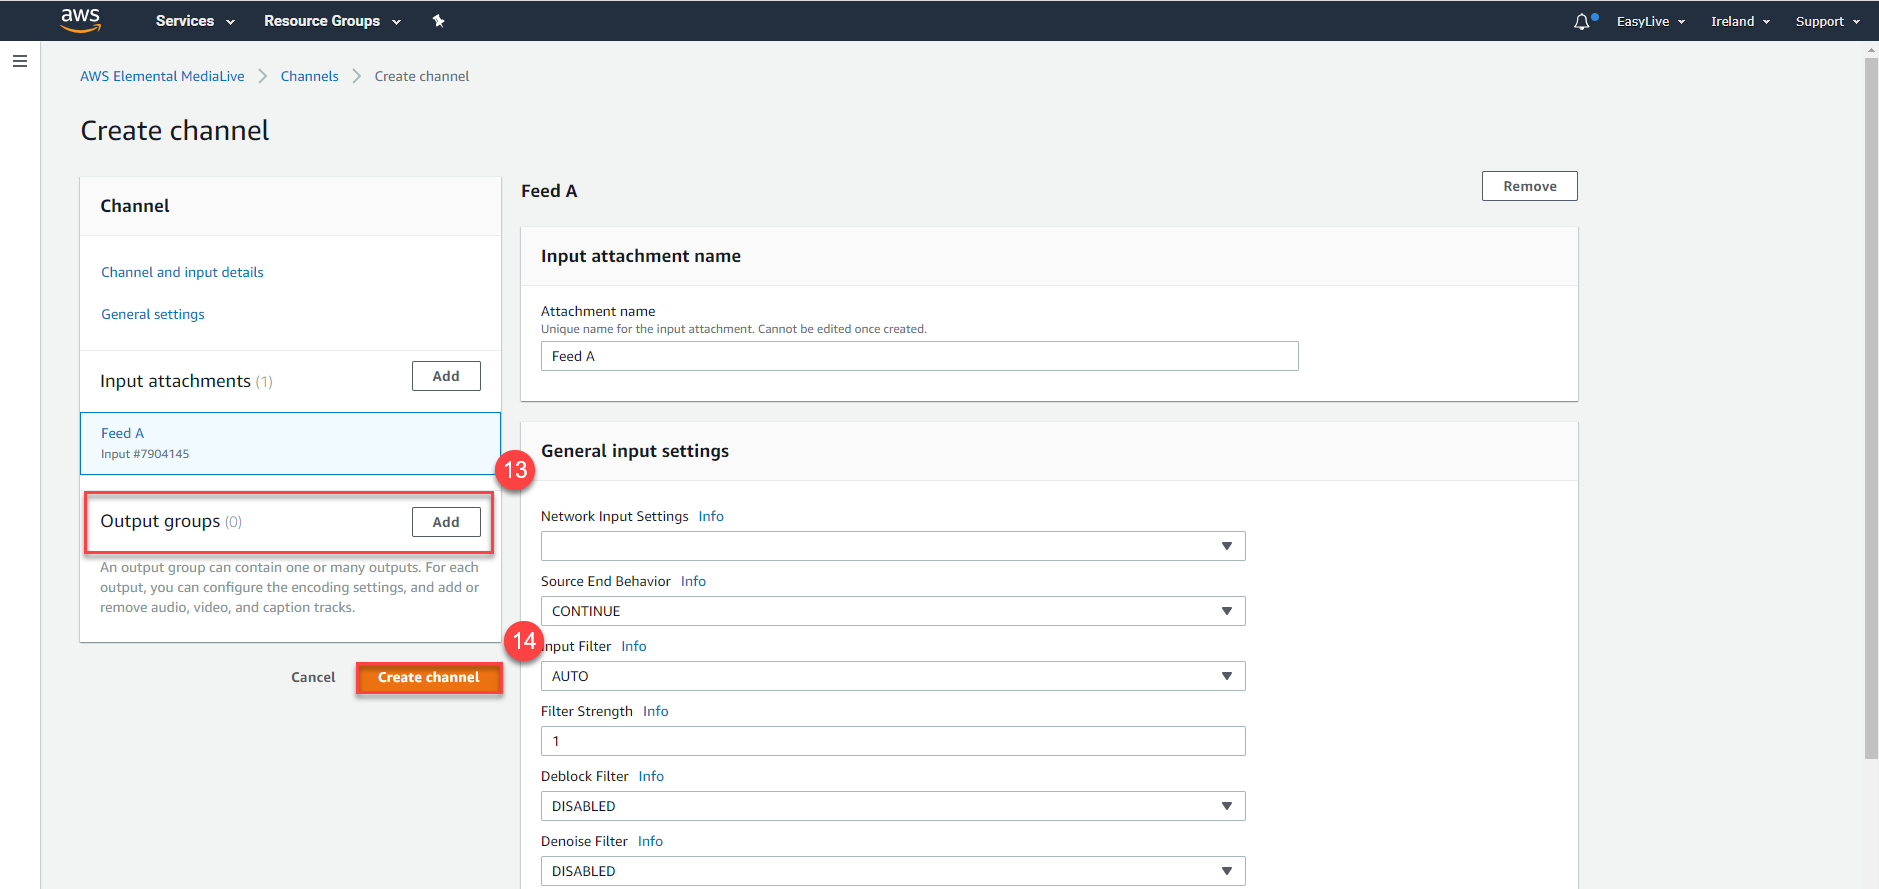Open Info for Denoise Filter
This screenshot has width=1879, height=889.
[x=650, y=841]
